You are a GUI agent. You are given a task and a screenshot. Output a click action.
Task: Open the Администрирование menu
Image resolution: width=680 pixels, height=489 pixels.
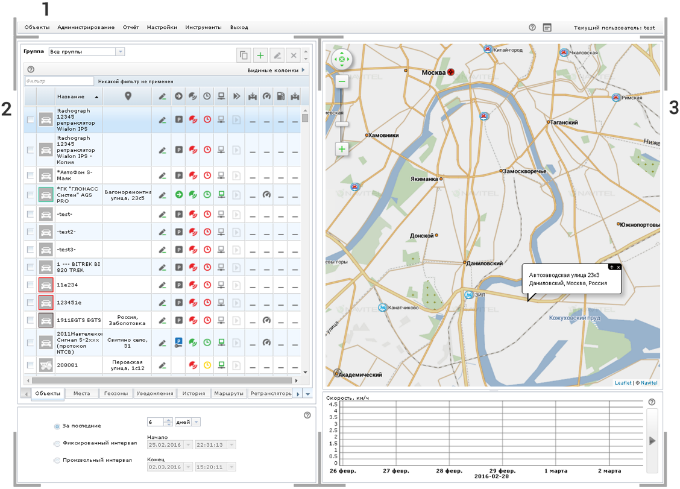tap(86, 27)
